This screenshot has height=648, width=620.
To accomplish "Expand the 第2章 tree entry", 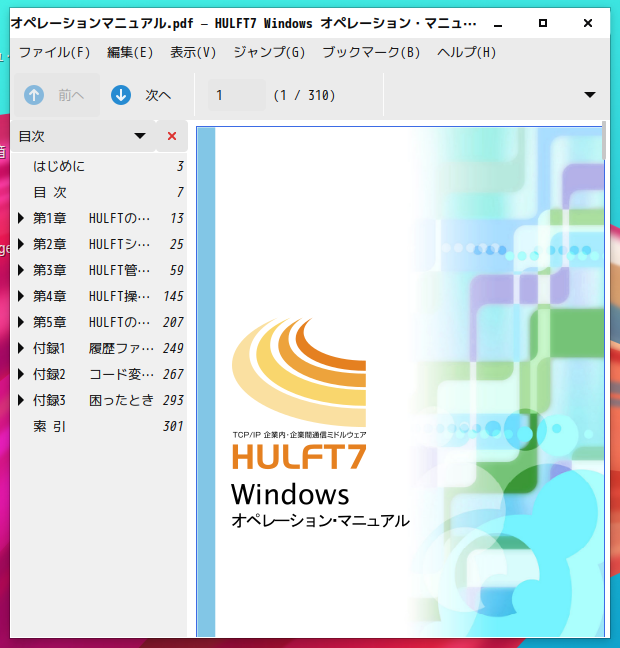I will (x=20, y=244).
